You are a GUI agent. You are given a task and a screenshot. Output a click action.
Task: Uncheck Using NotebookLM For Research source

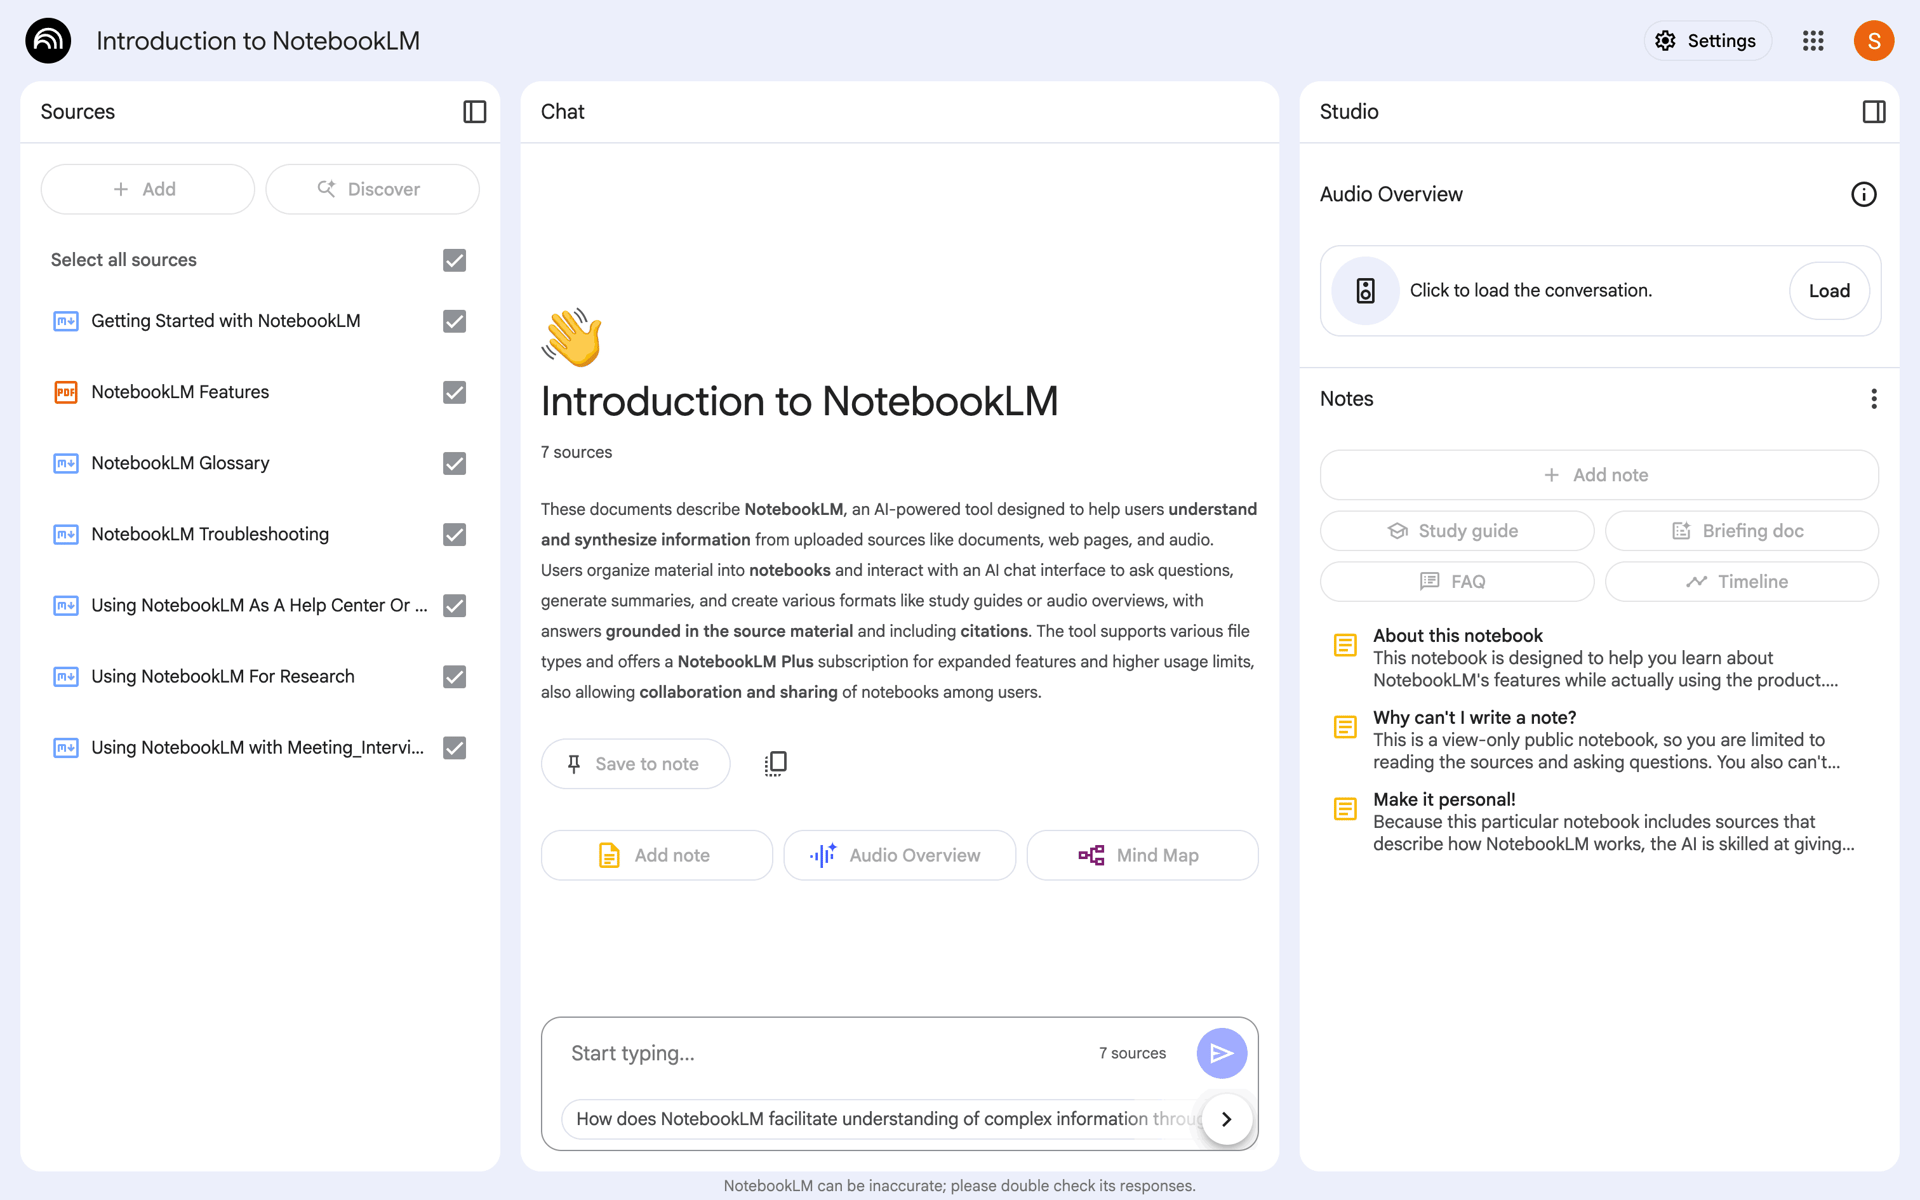point(454,677)
